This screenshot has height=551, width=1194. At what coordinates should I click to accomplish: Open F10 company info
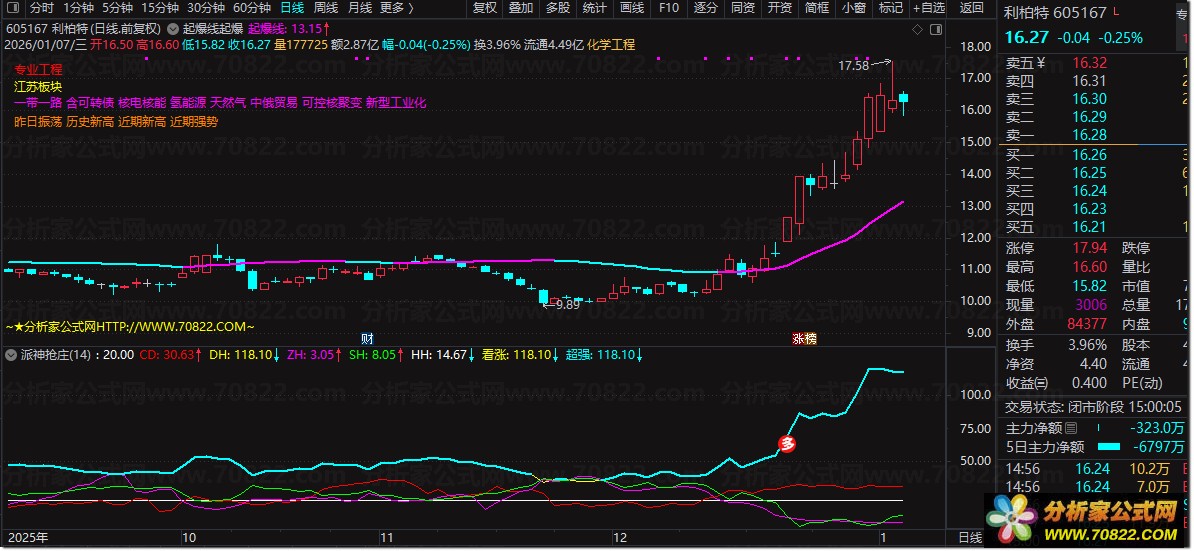pos(669,8)
